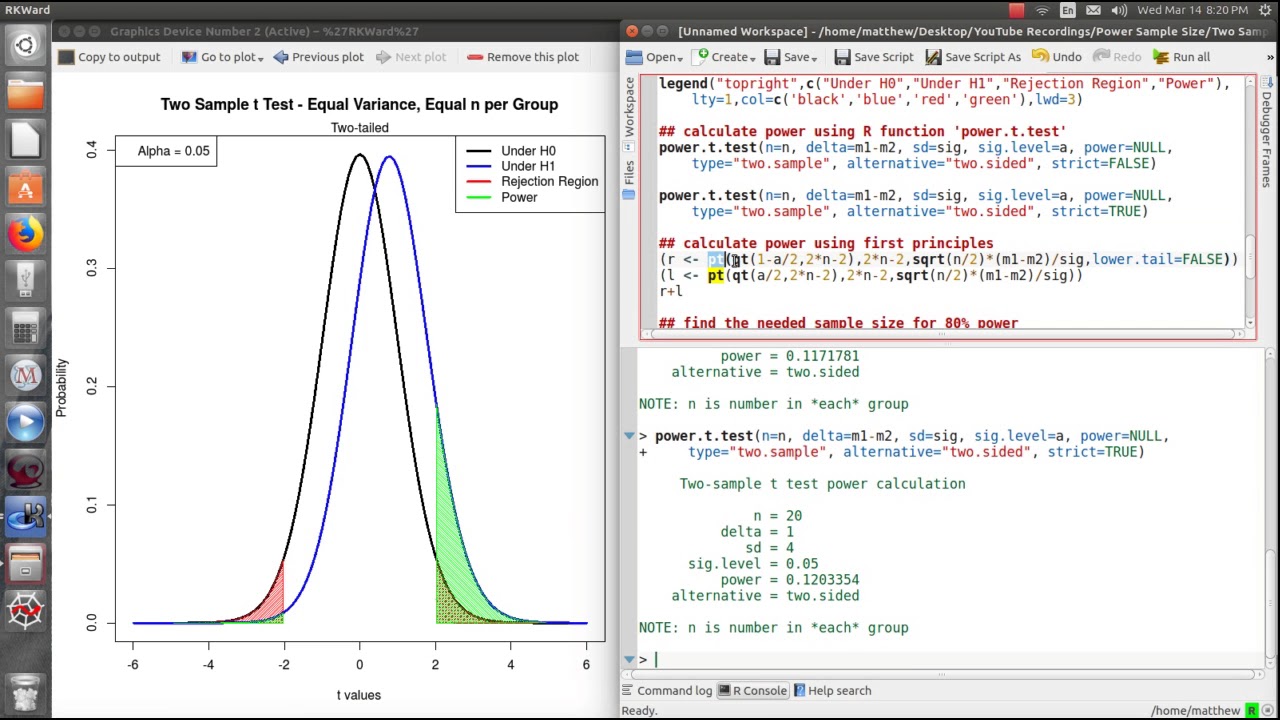Open the USB drive dock icon
The image size is (1280, 720).
click(25, 282)
